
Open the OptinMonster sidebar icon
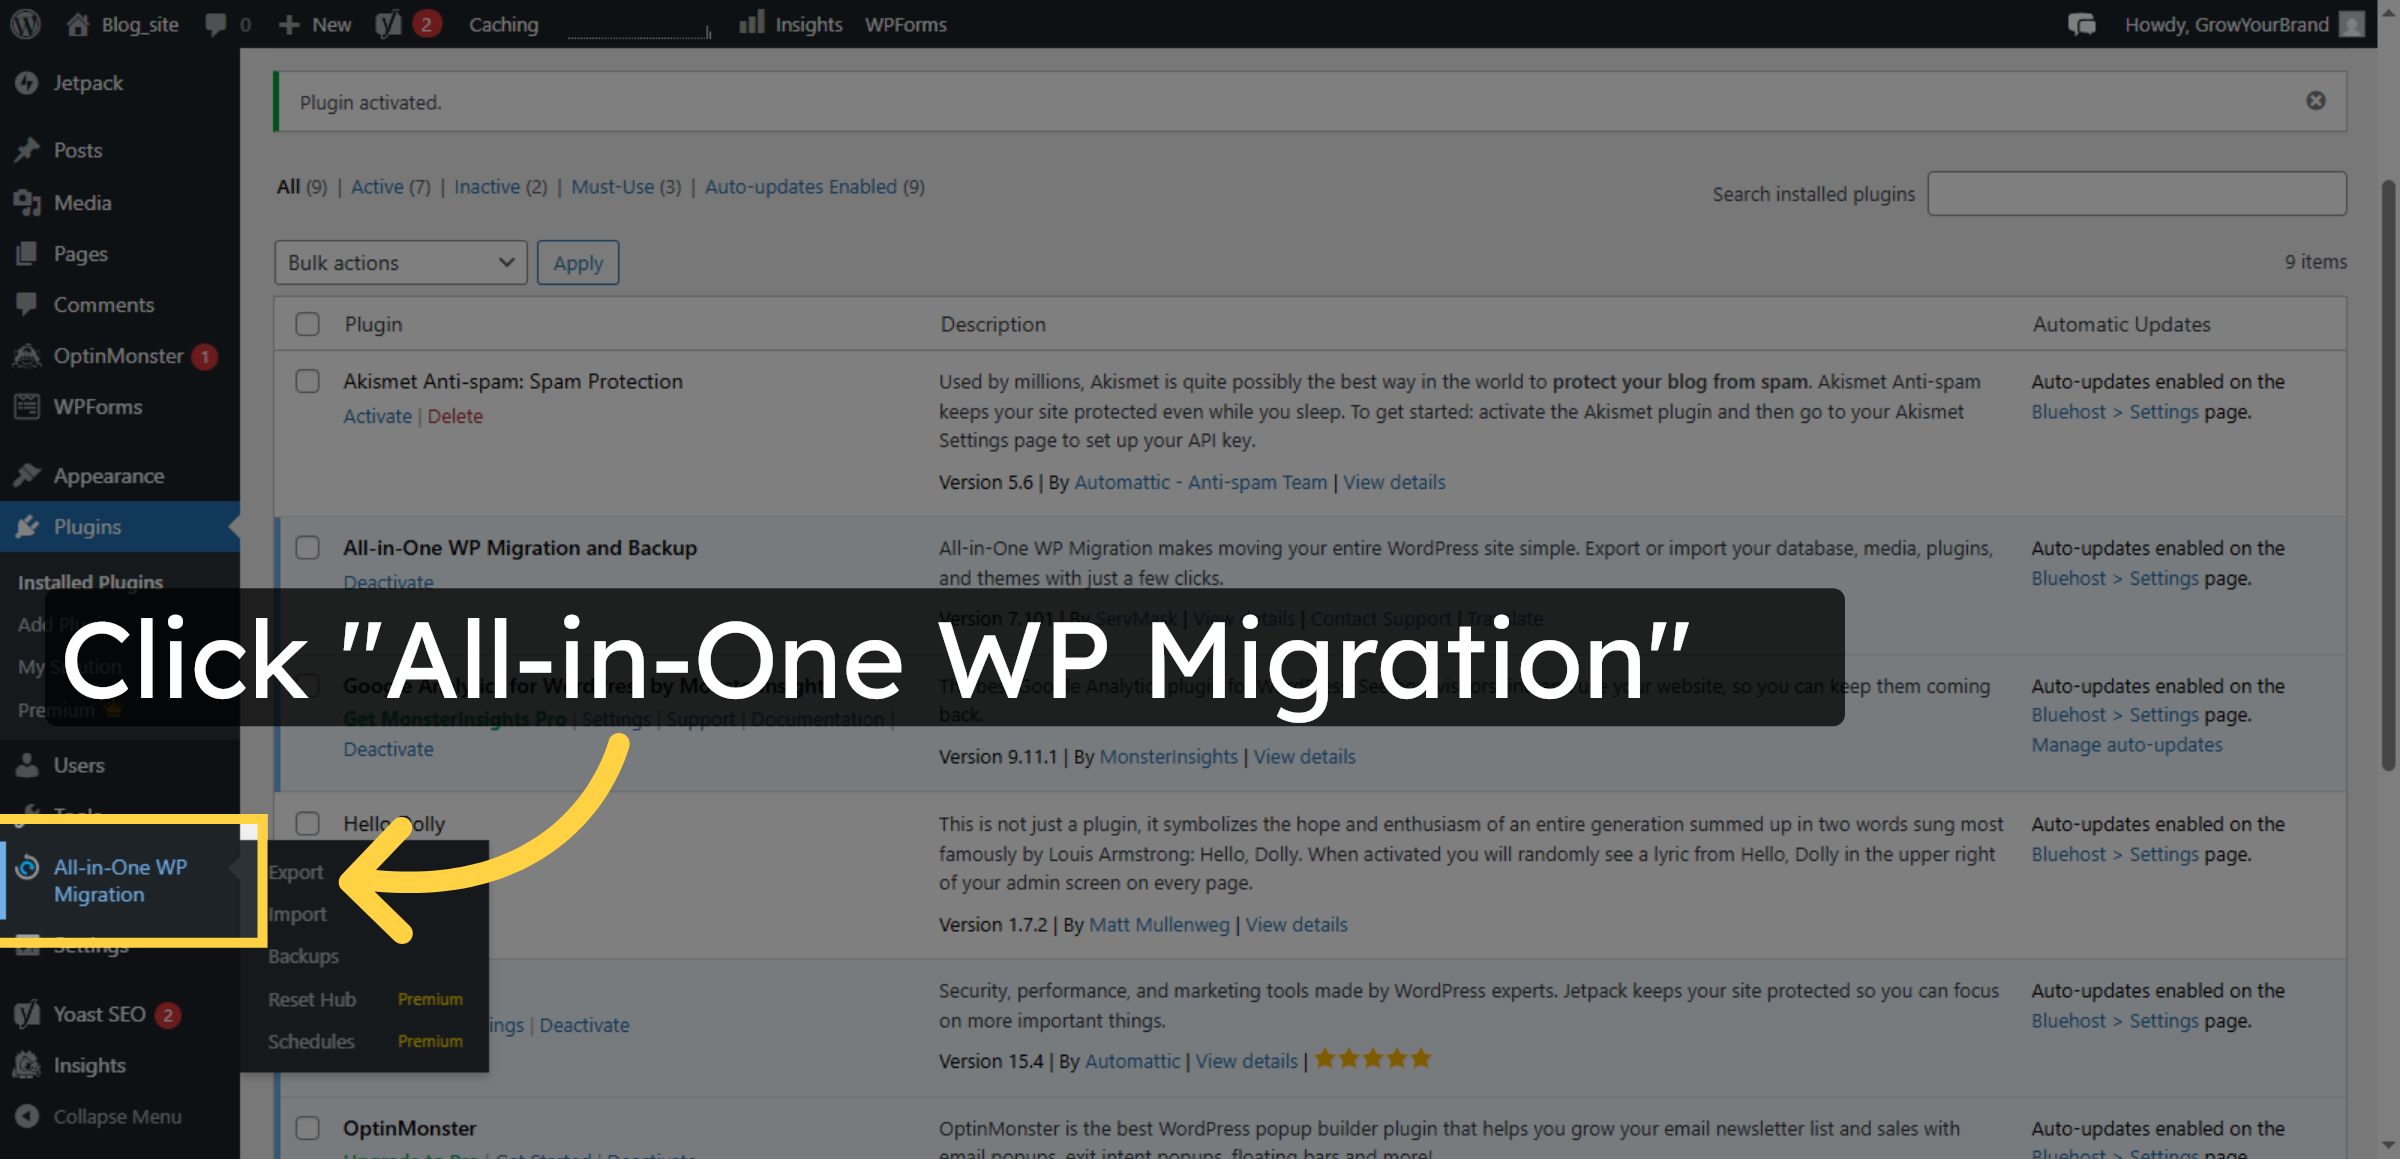[27, 356]
